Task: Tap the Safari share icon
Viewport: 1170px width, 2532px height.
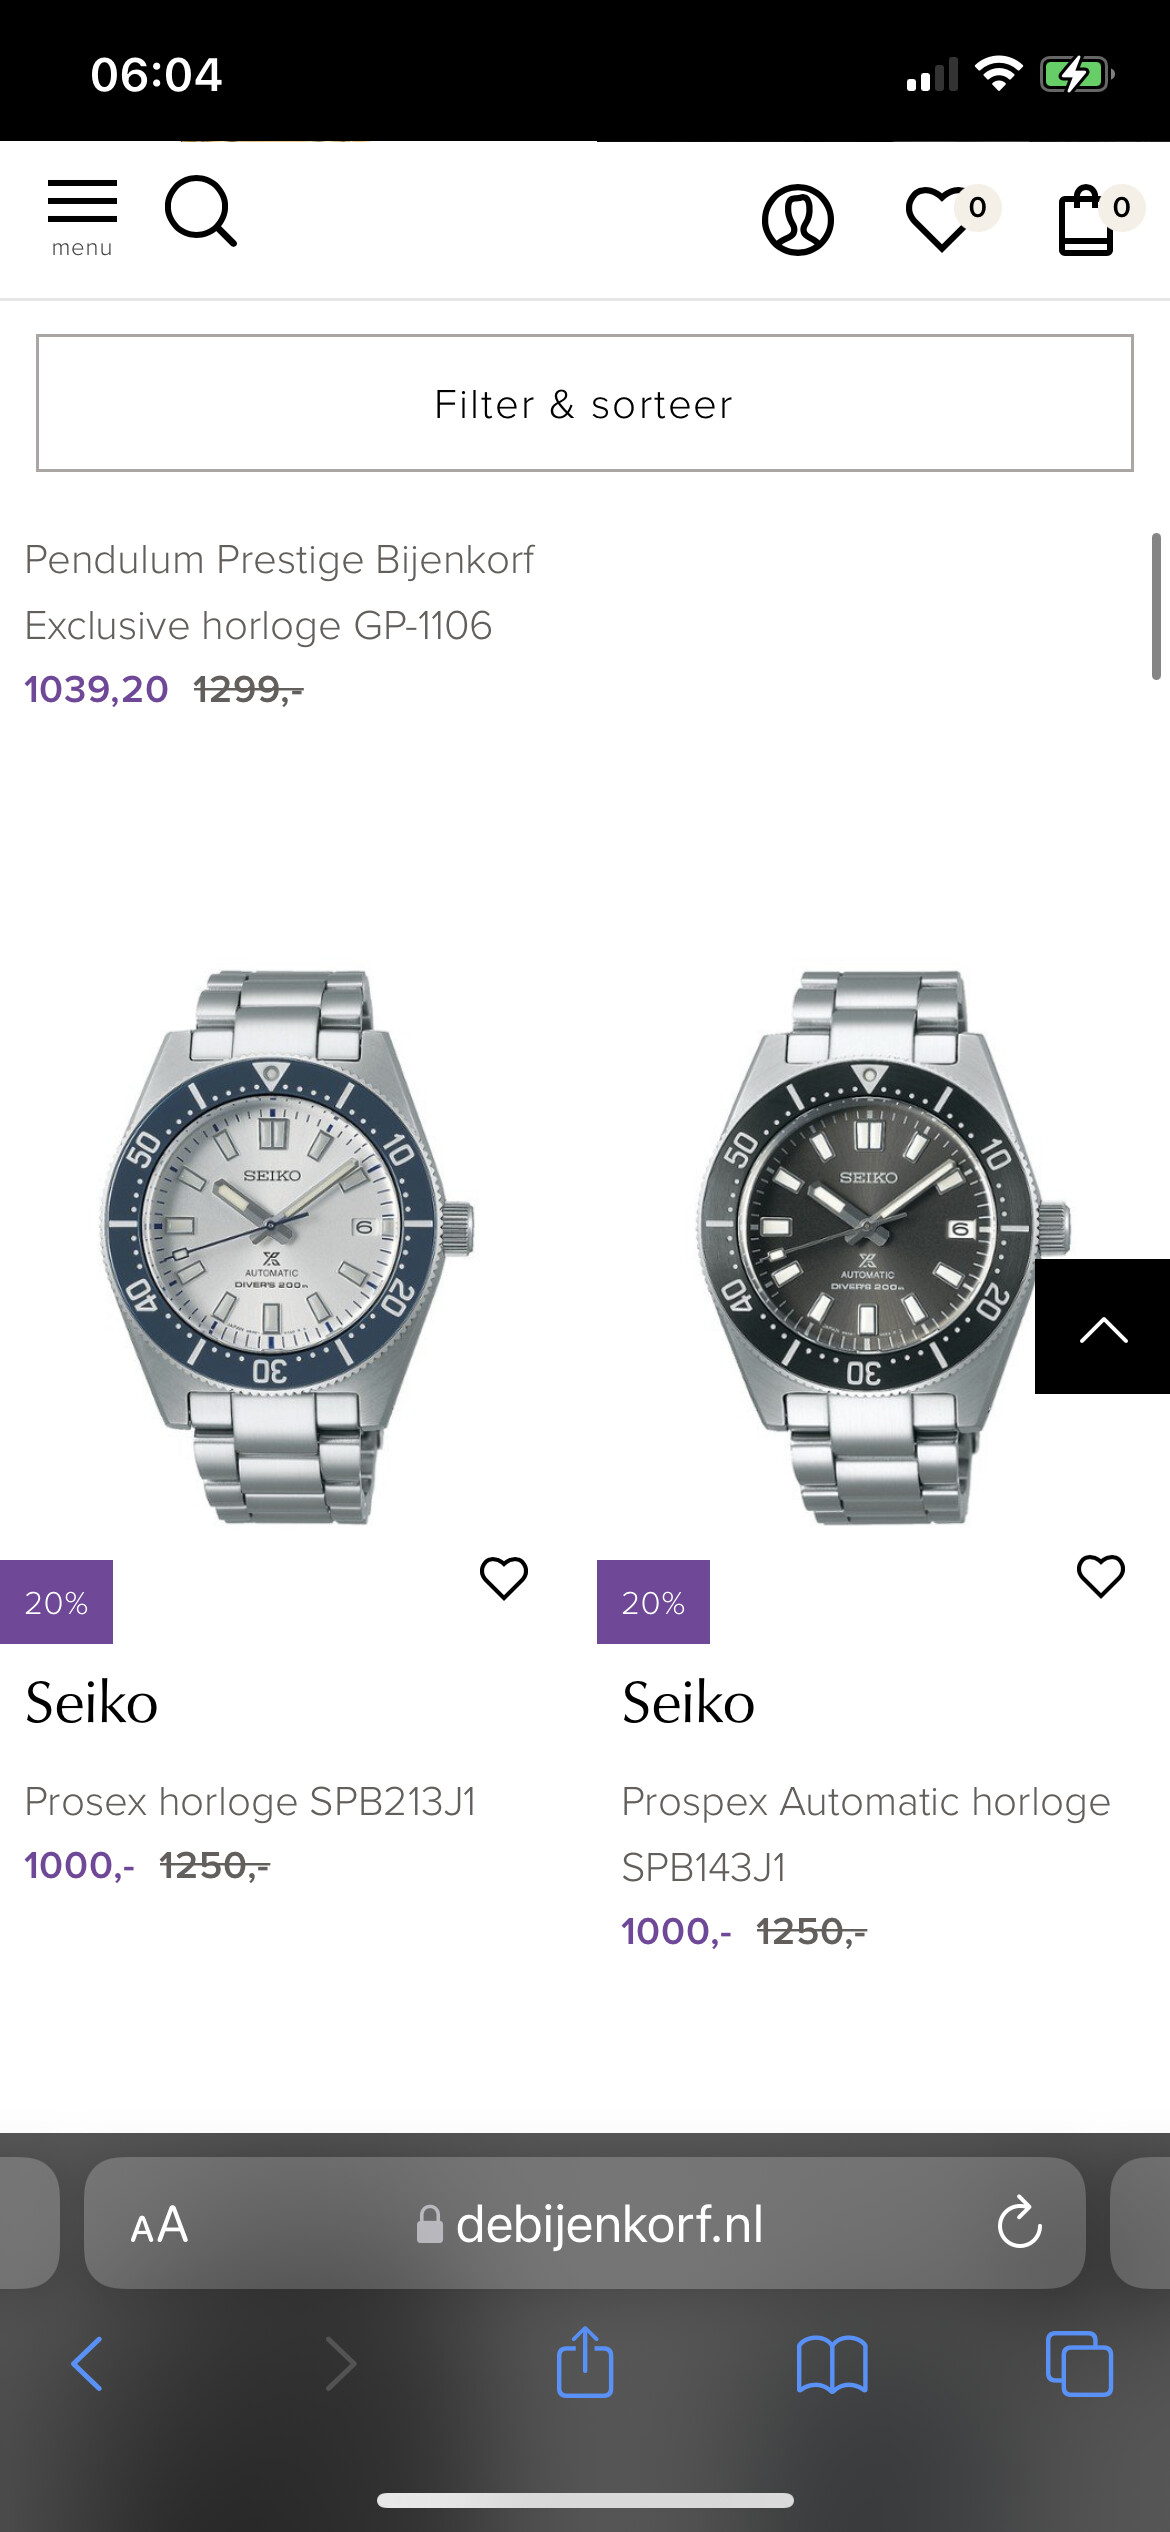Action: tap(584, 2362)
